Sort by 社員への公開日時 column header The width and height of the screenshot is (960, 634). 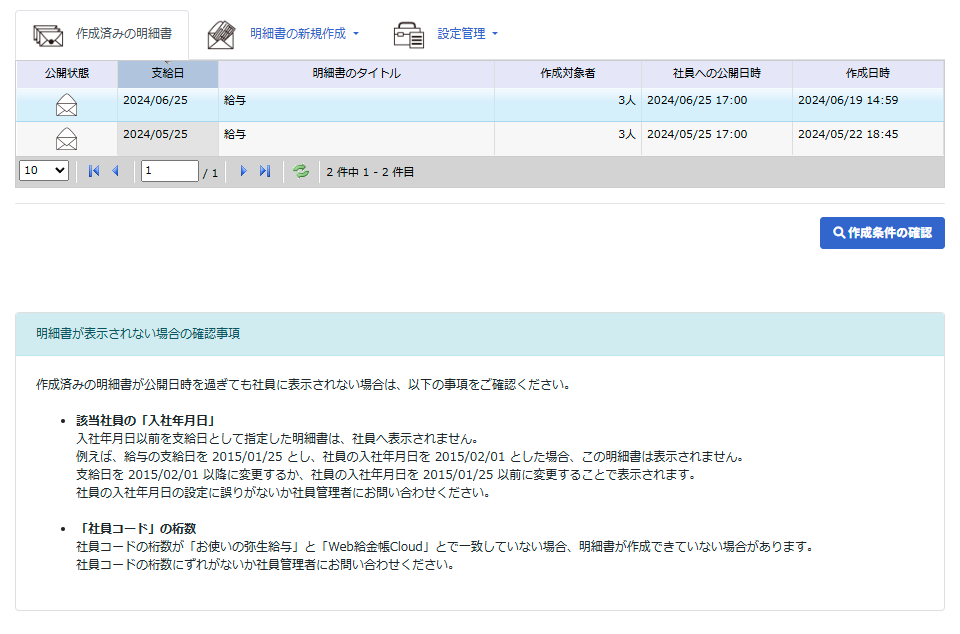716,74
